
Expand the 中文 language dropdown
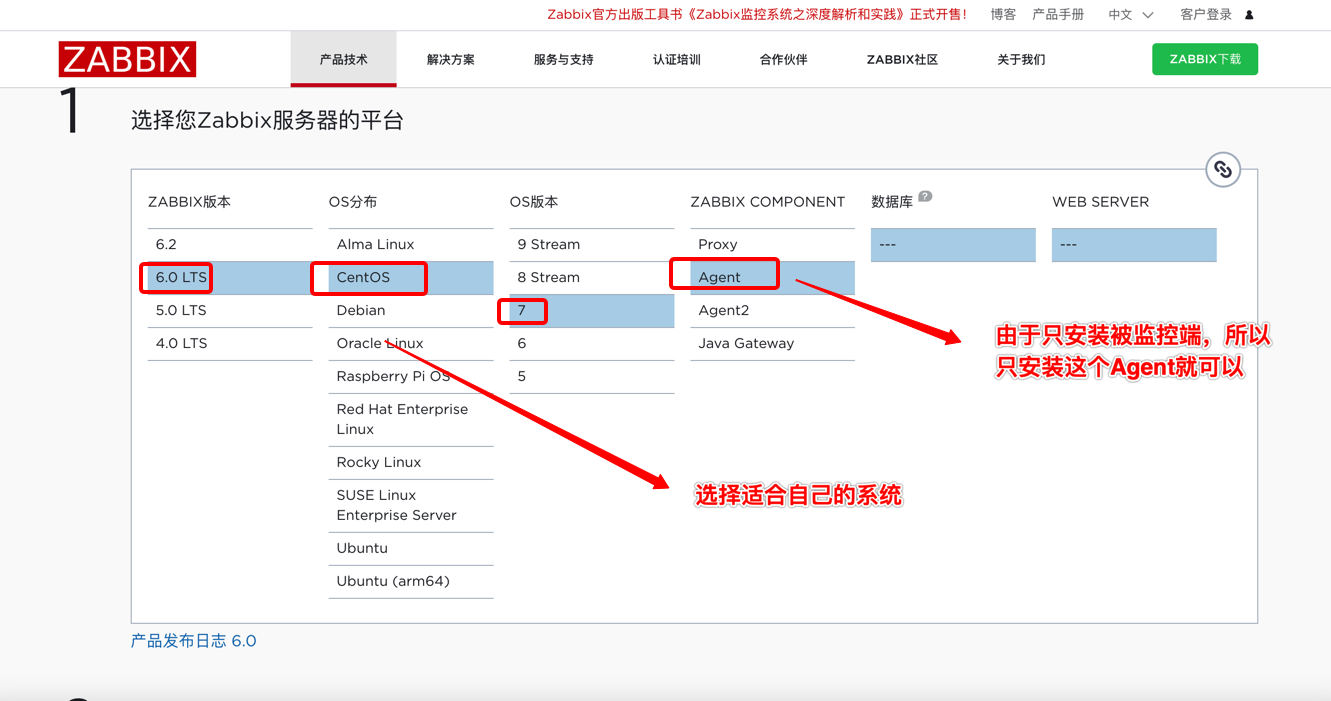(x=1130, y=15)
